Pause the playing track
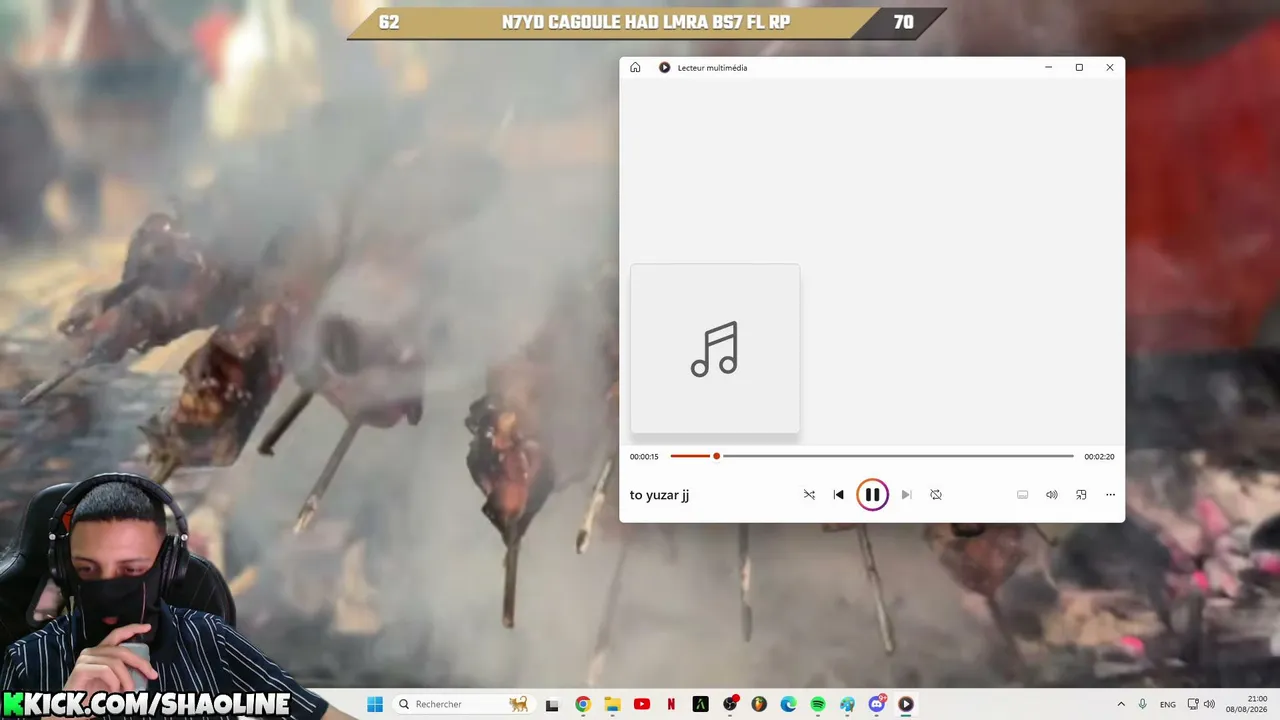1280x720 pixels. pyautogui.click(x=872, y=495)
